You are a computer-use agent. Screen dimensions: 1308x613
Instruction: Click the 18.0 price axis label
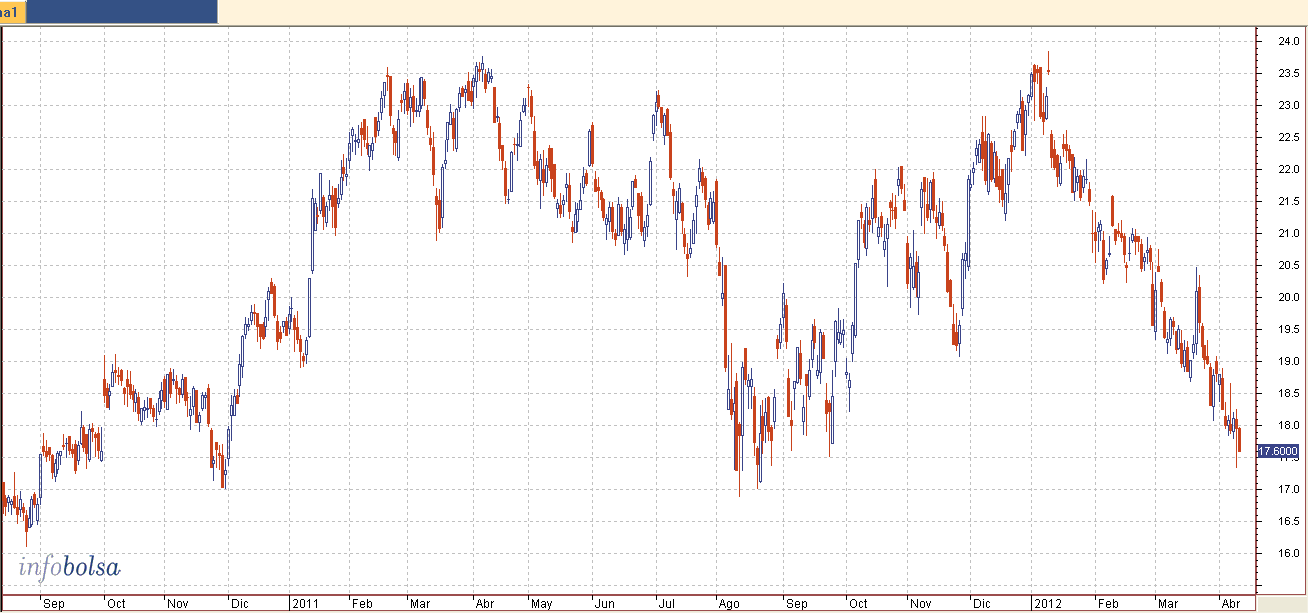pos(1288,425)
